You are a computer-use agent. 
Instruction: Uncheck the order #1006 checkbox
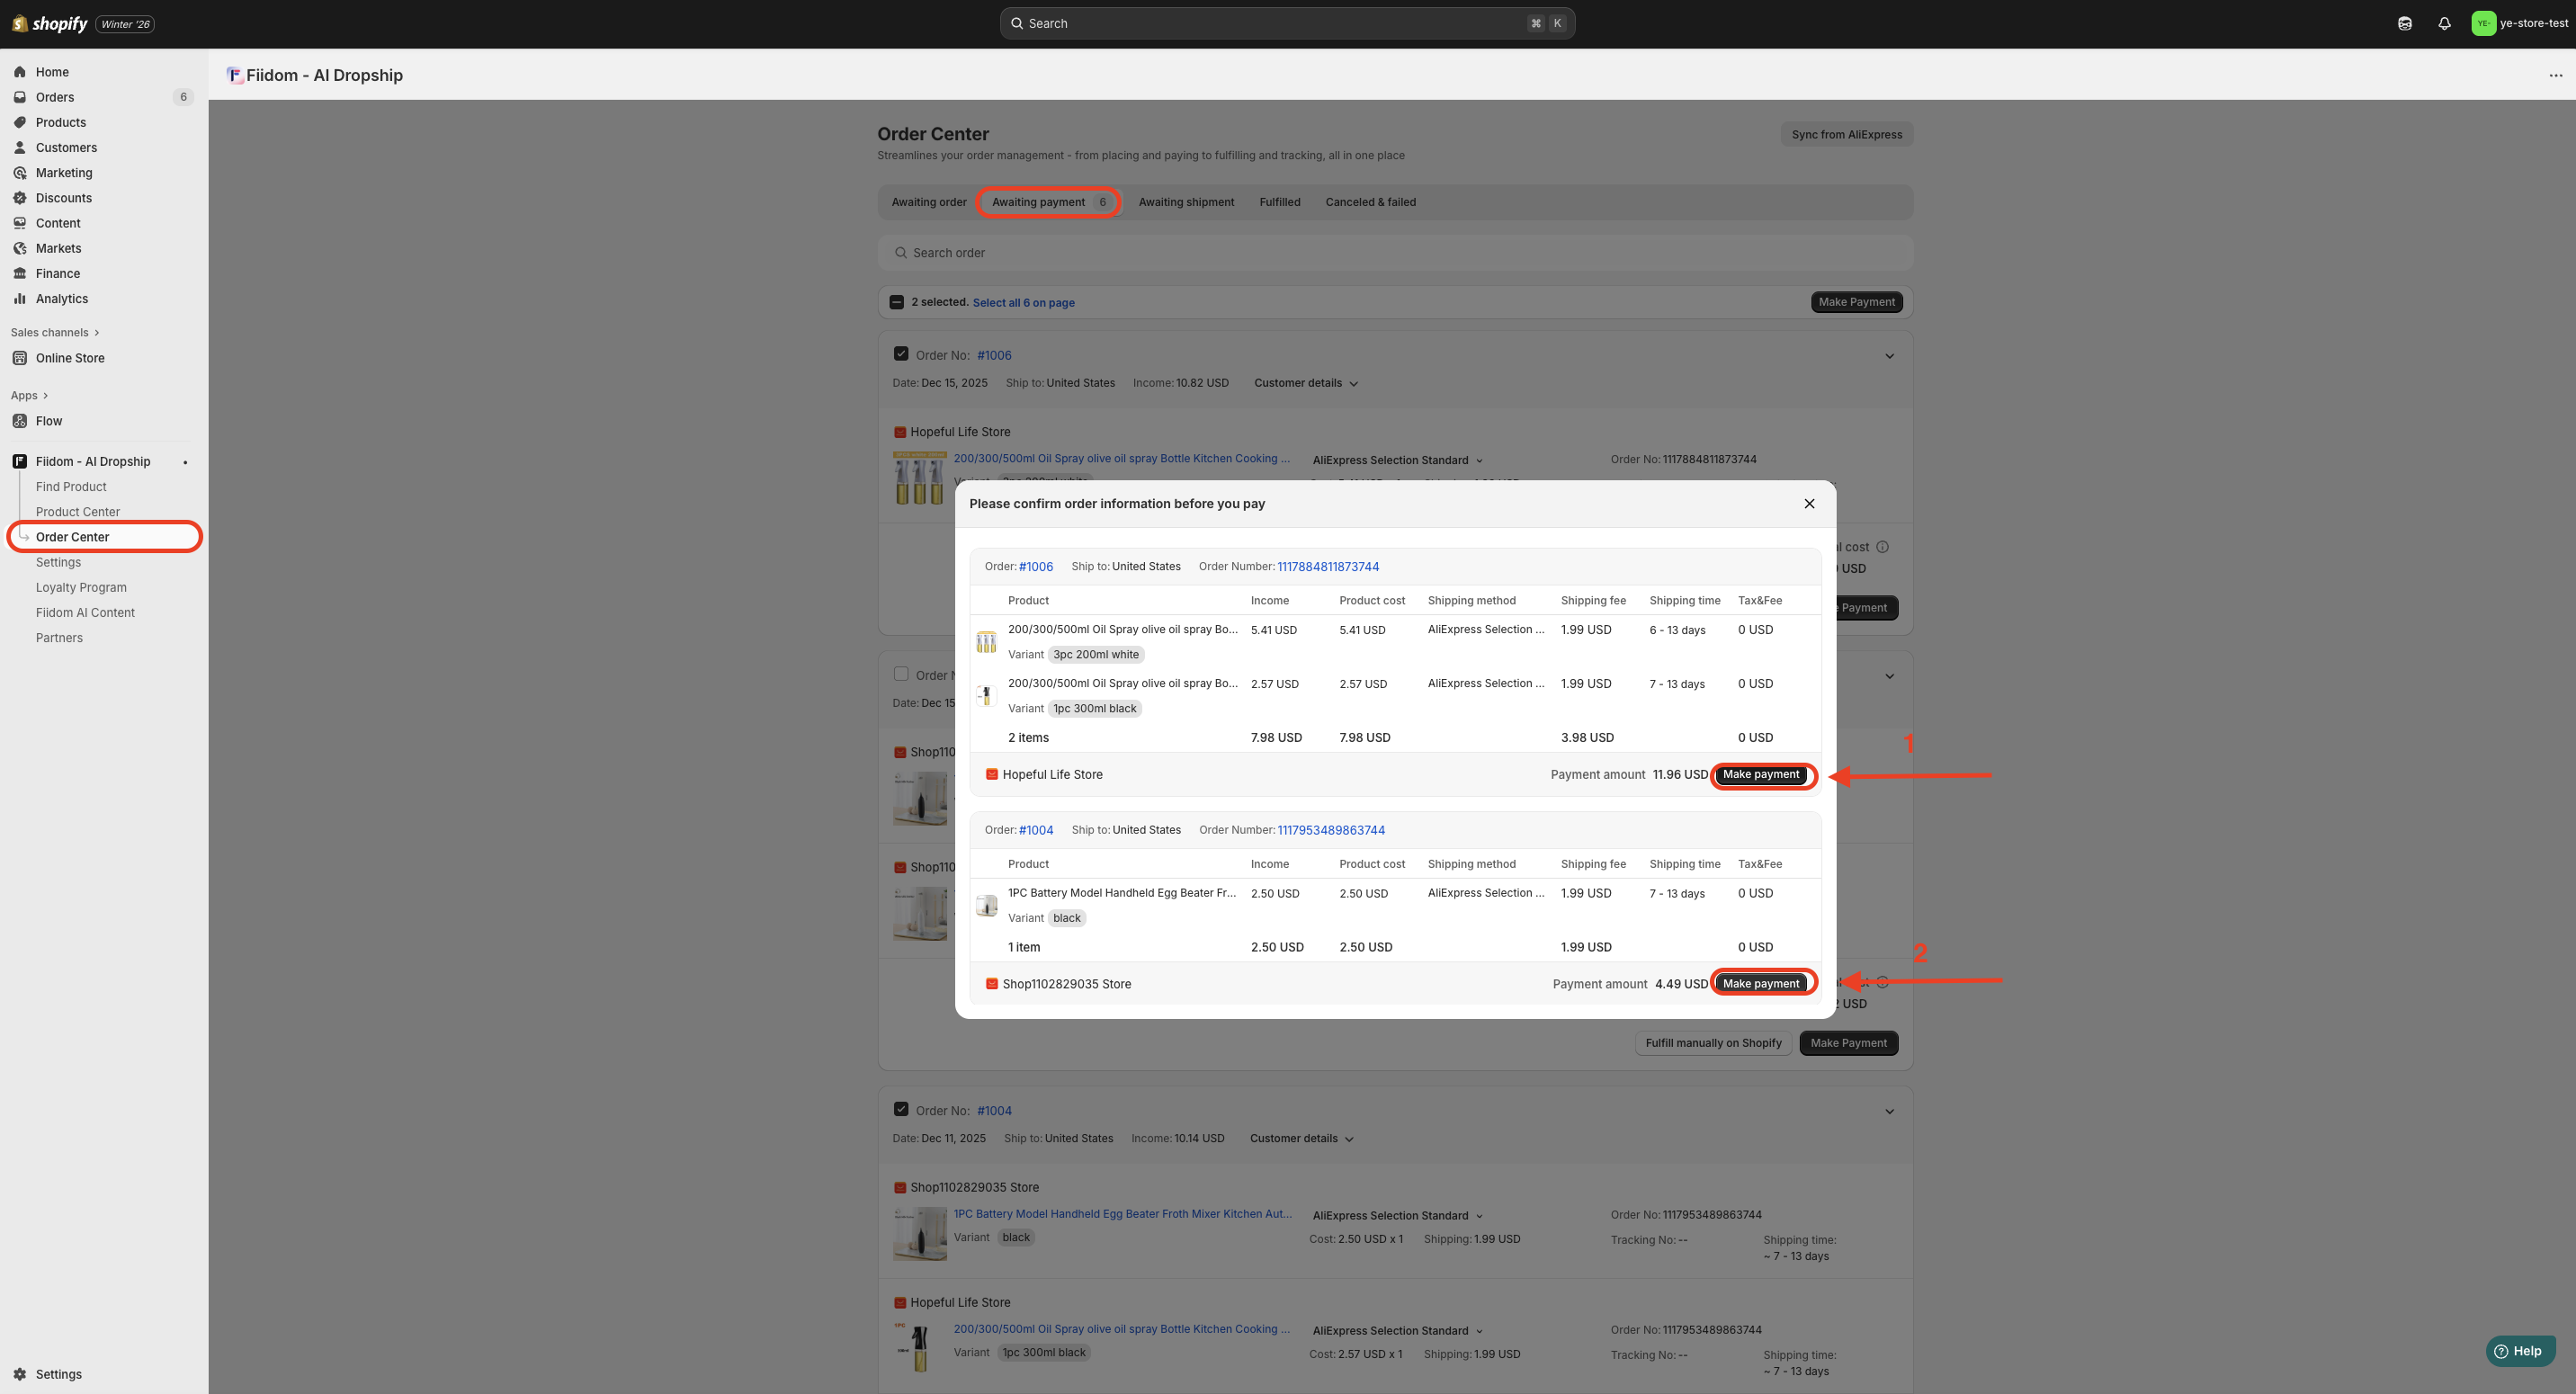tap(900, 354)
